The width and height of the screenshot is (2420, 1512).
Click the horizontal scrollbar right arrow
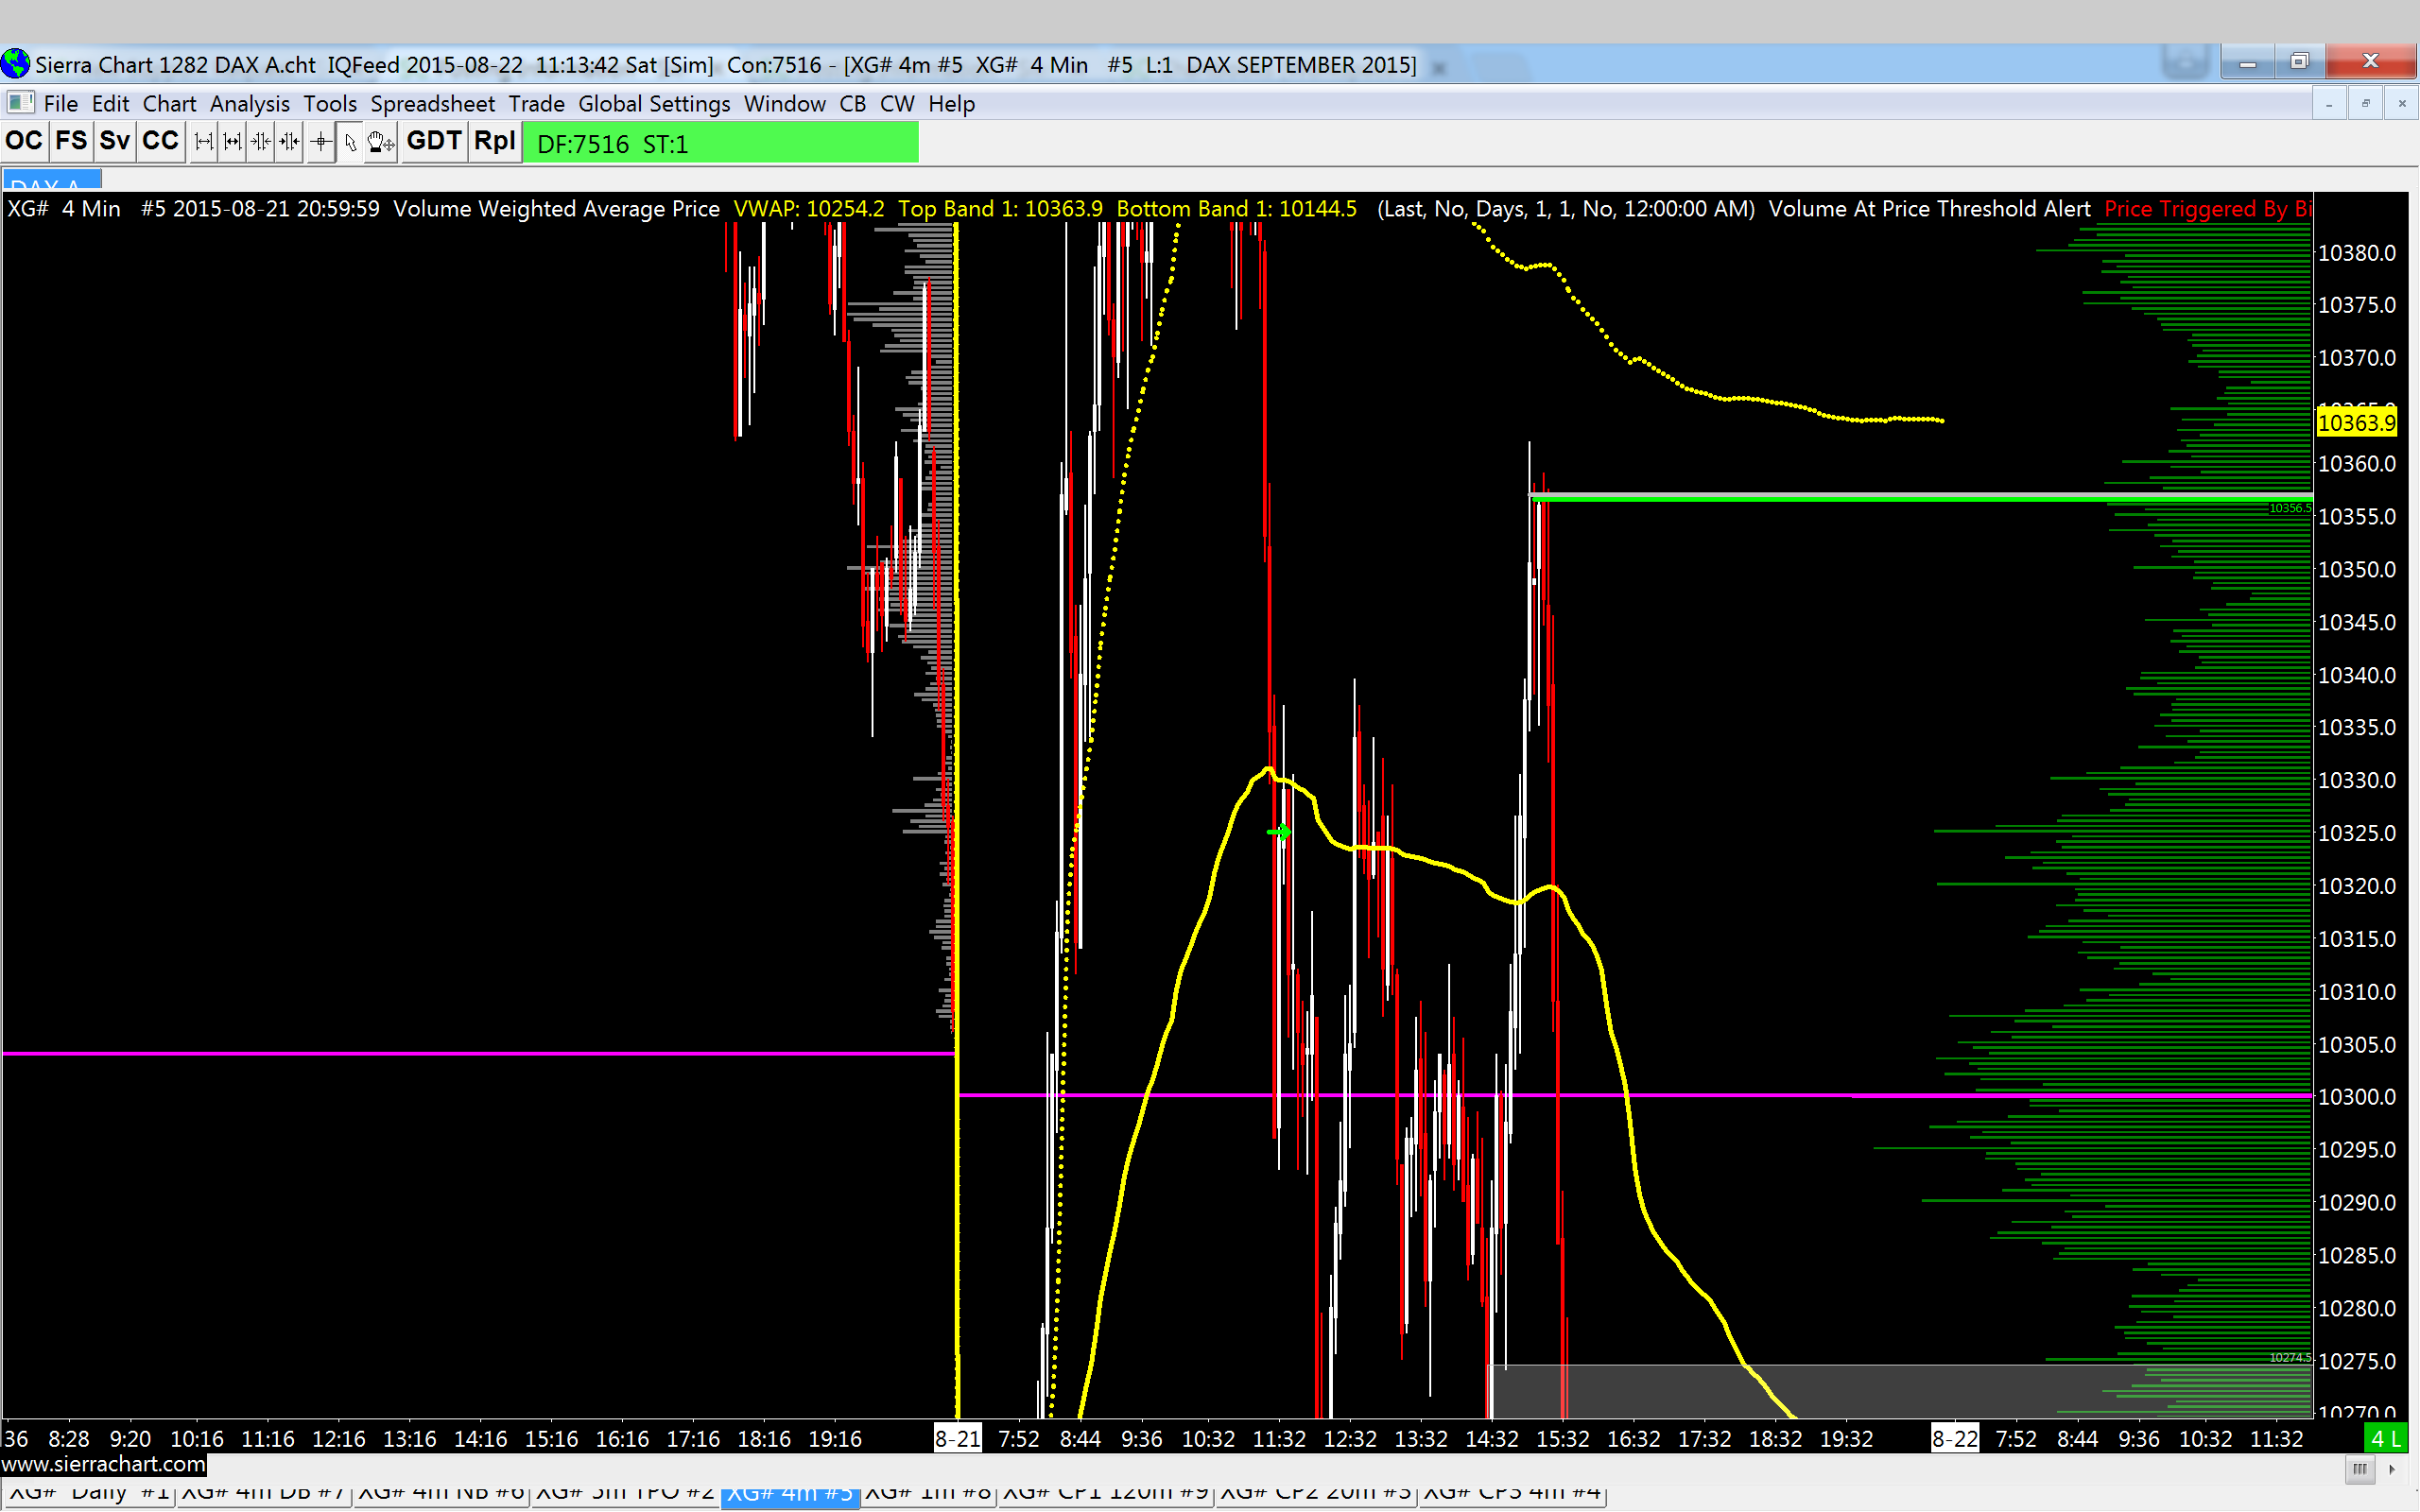pyautogui.click(x=2392, y=1469)
